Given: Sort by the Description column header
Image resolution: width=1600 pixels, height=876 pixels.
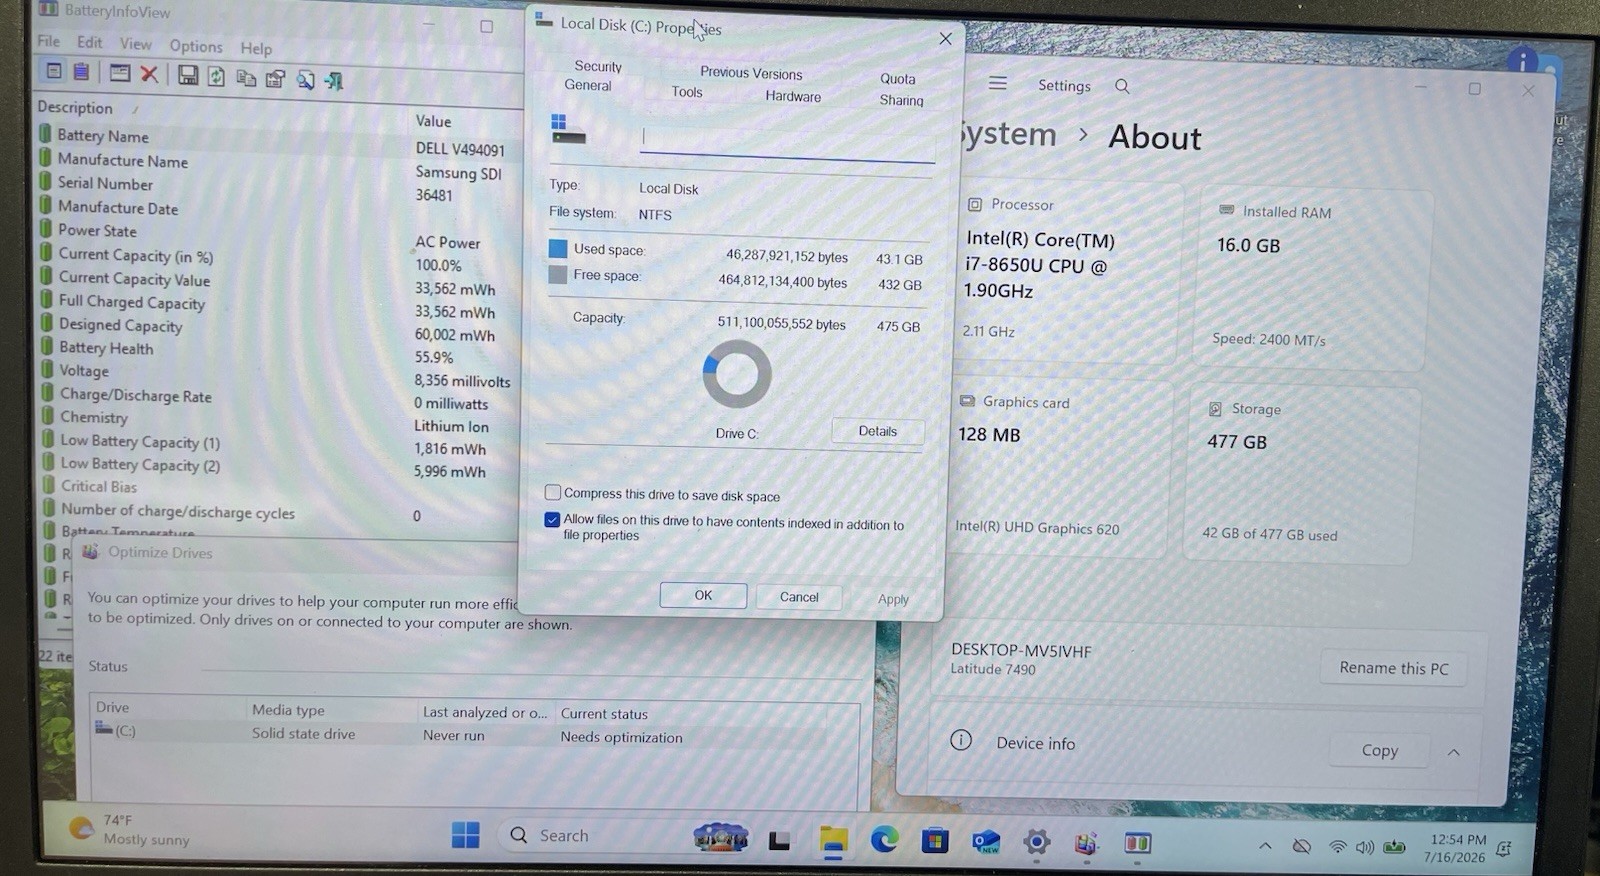Looking at the screenshot, I should pos(75,107).
